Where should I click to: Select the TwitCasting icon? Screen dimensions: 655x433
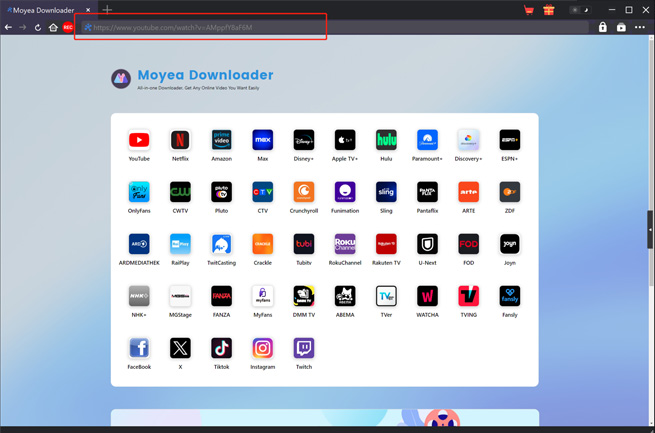coord(221,244)
